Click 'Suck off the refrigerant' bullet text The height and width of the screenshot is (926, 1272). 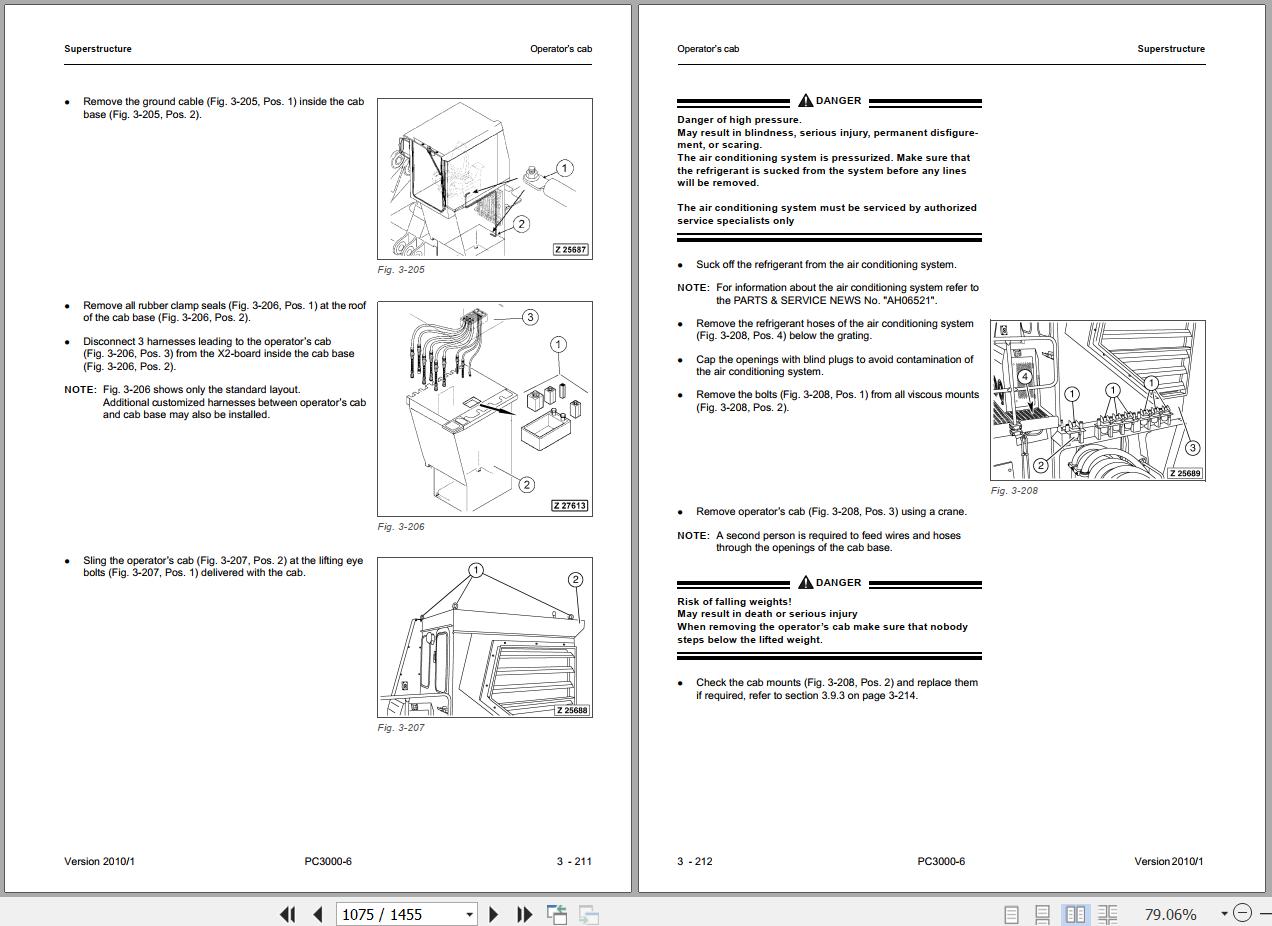tap(826, 265)
